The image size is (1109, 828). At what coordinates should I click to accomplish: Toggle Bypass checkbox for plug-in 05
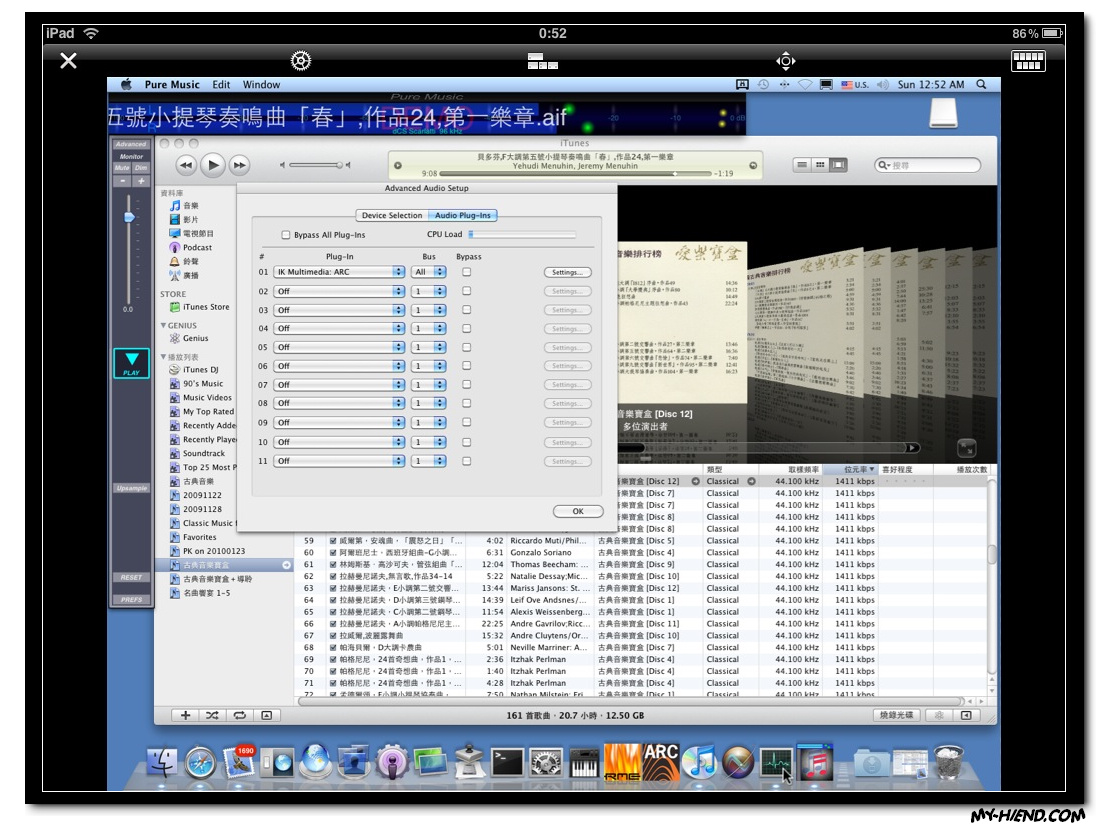click(466, 347)
